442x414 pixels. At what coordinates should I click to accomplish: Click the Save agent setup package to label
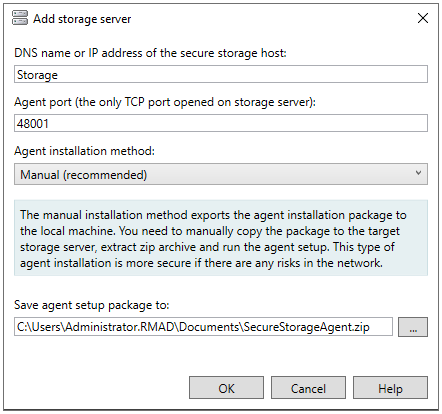click(92, 305)
